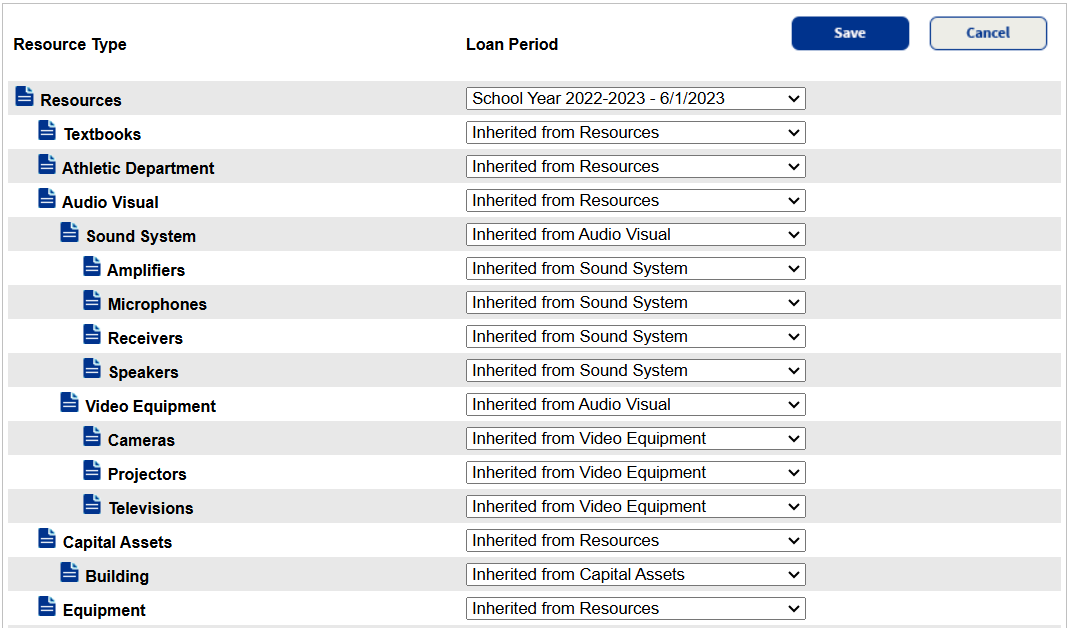Select the Receivers tree item
The height and width of the screenshot is (628, 1071).
pos(145,337)
